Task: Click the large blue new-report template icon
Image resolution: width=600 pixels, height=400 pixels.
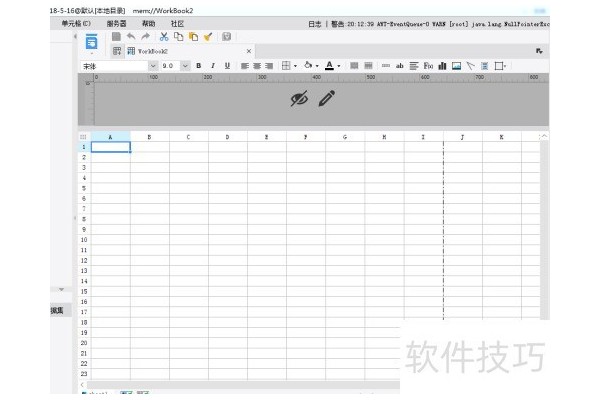Action: pyautogui.click(x=91, y=42)
